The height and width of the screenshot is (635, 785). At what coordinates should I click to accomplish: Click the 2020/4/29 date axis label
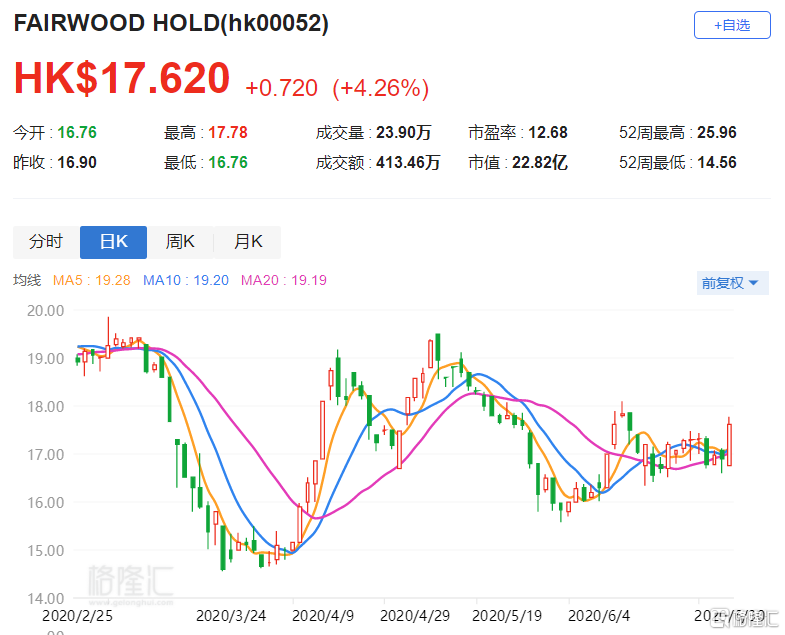pyautogui.click(x=415, y=615)
